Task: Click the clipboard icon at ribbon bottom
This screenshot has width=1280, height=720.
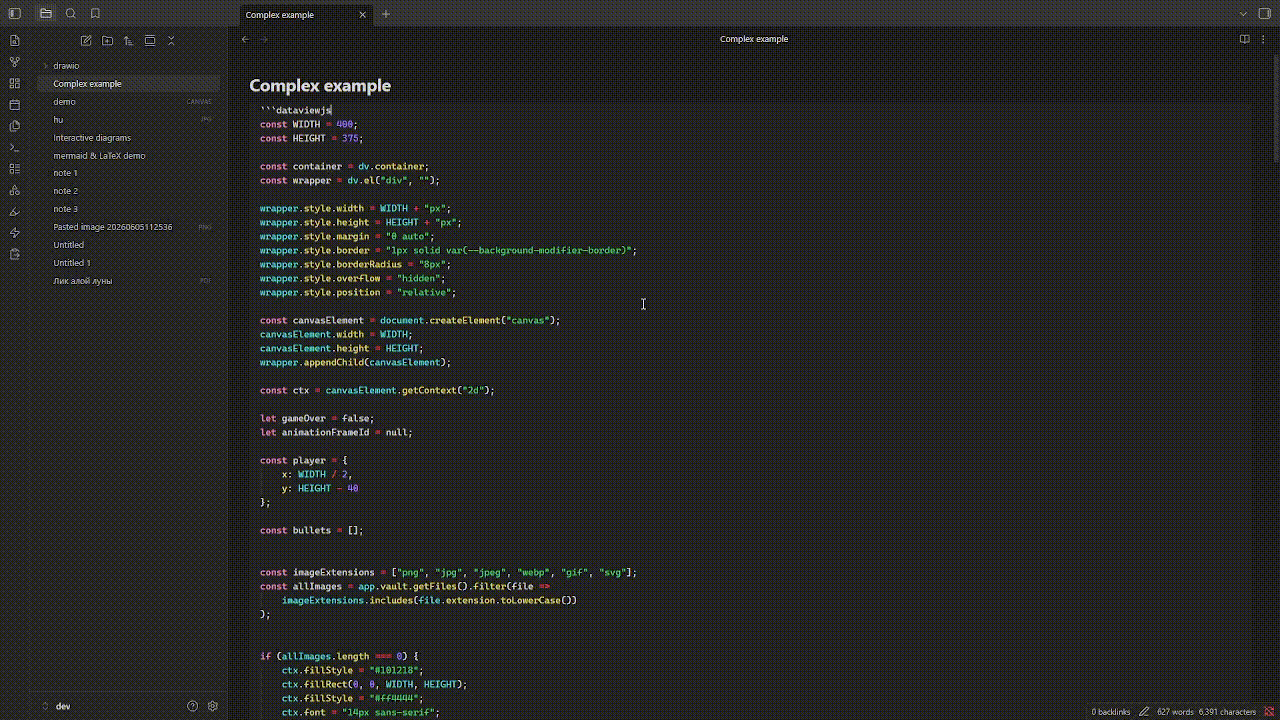Action: click(14, 254)
